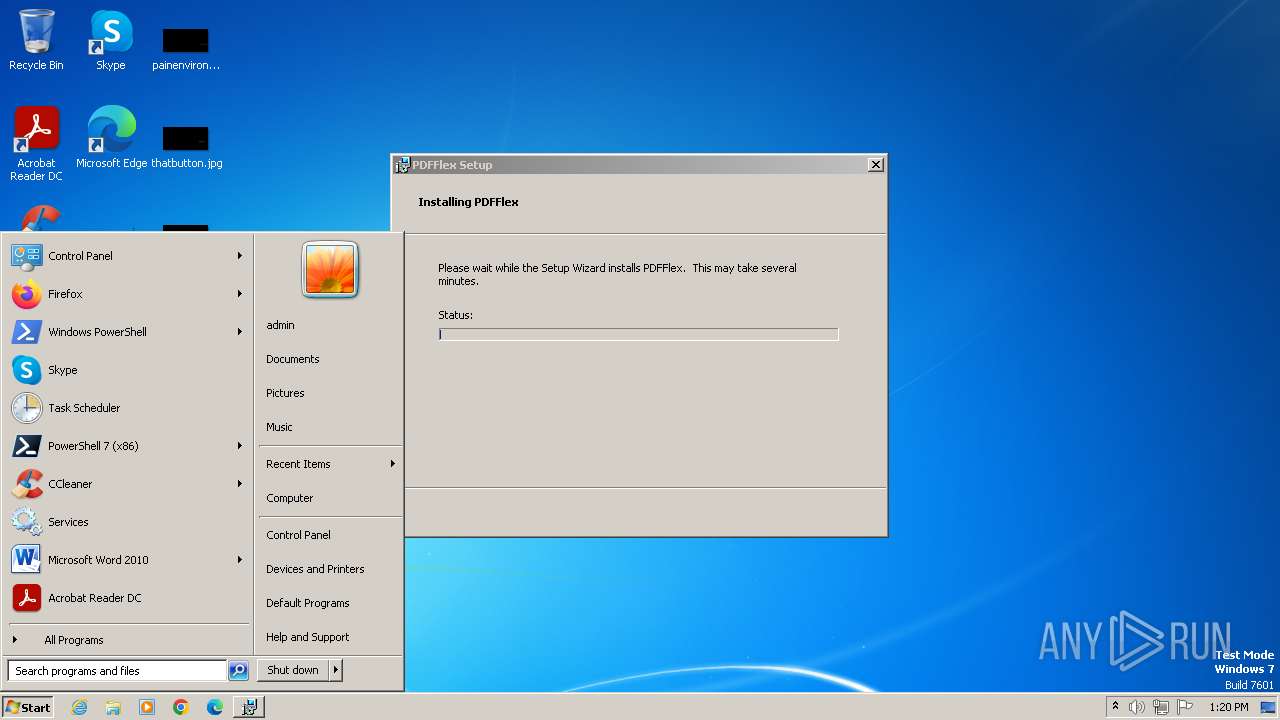Open Services from the Start menu
Image resolution: width=1280 pixels, height=720 pixels.
coord(128,522)
